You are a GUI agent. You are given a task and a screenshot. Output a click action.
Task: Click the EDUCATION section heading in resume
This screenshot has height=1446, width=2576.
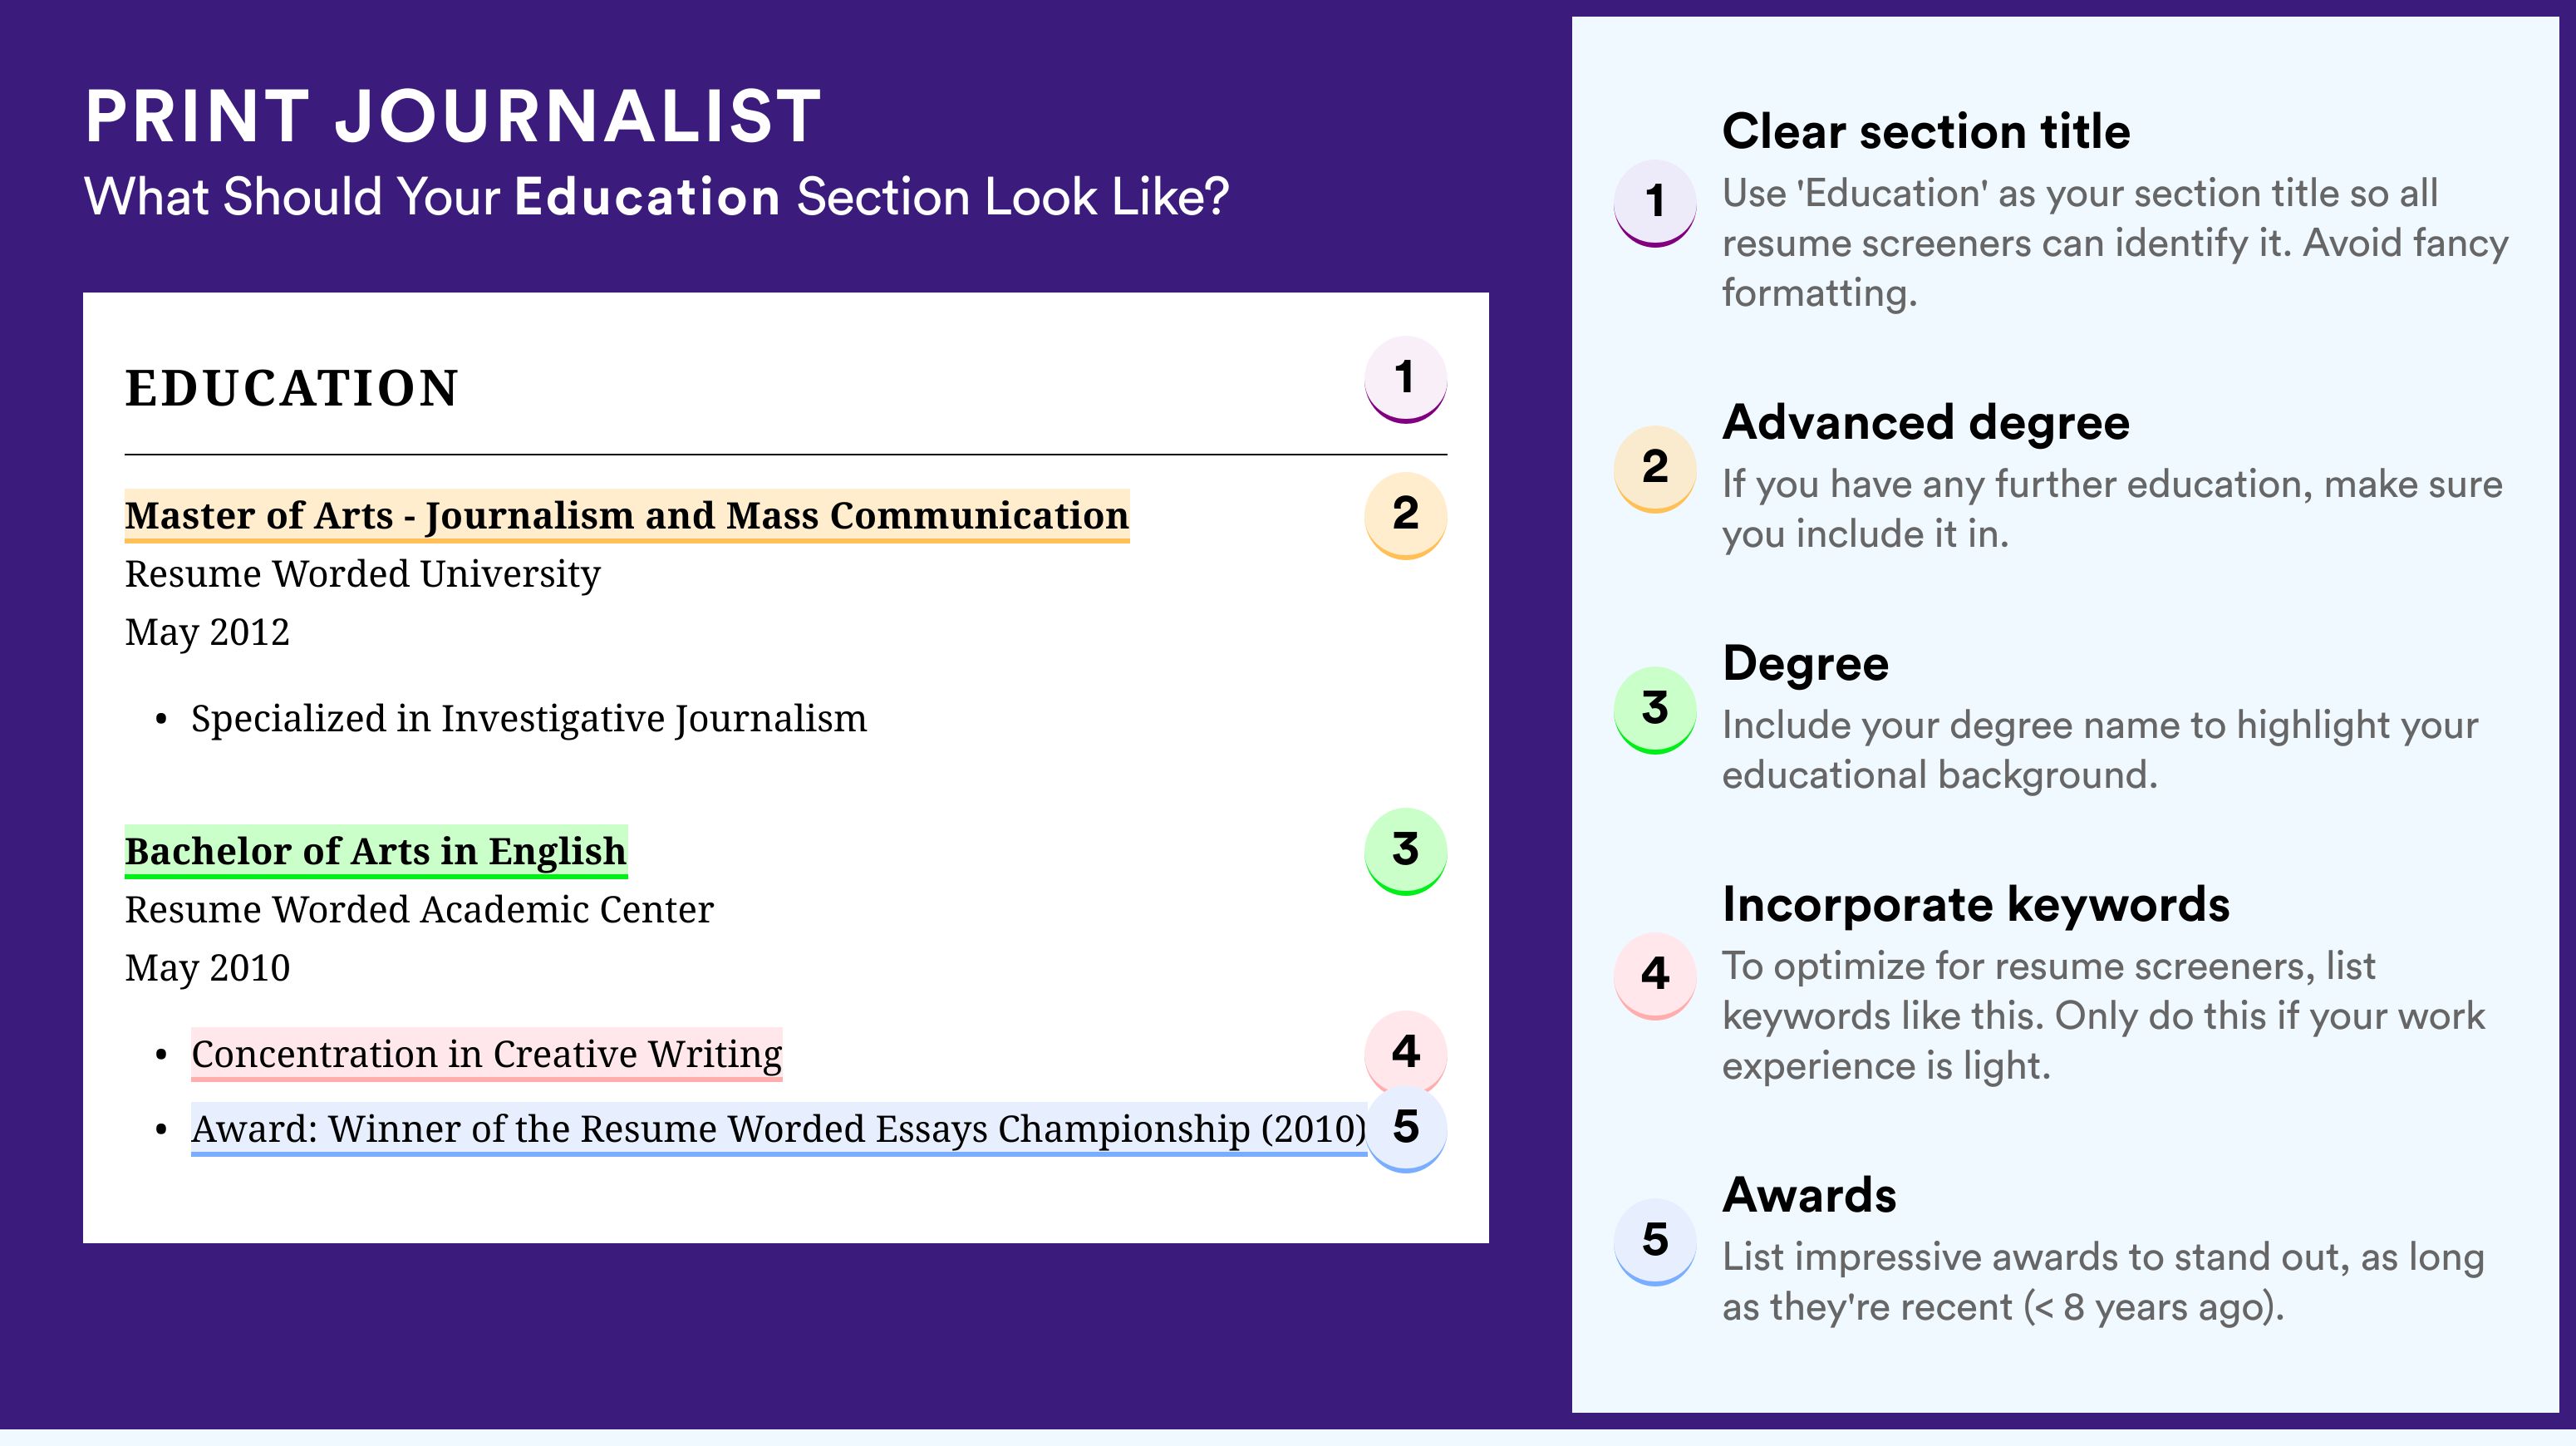pos(292,388)
